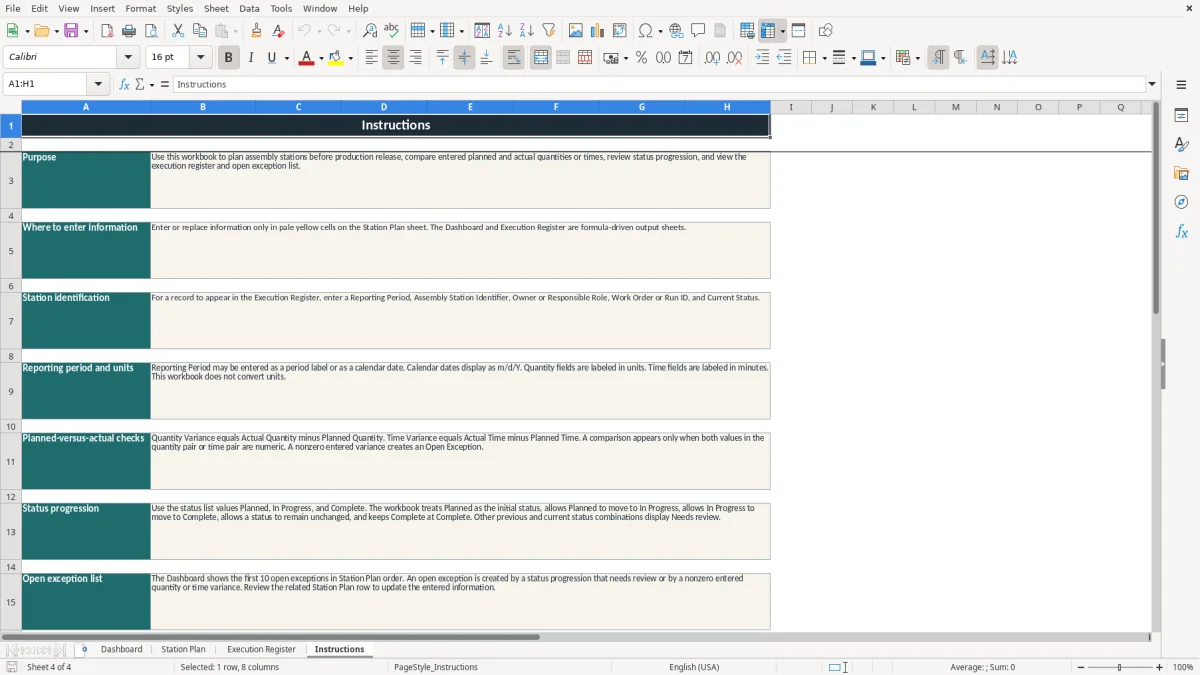The height and width of the screenshot is (675, 1200).
Task: Toggle AutoFilter funnel icon
Action: point(549,31)
